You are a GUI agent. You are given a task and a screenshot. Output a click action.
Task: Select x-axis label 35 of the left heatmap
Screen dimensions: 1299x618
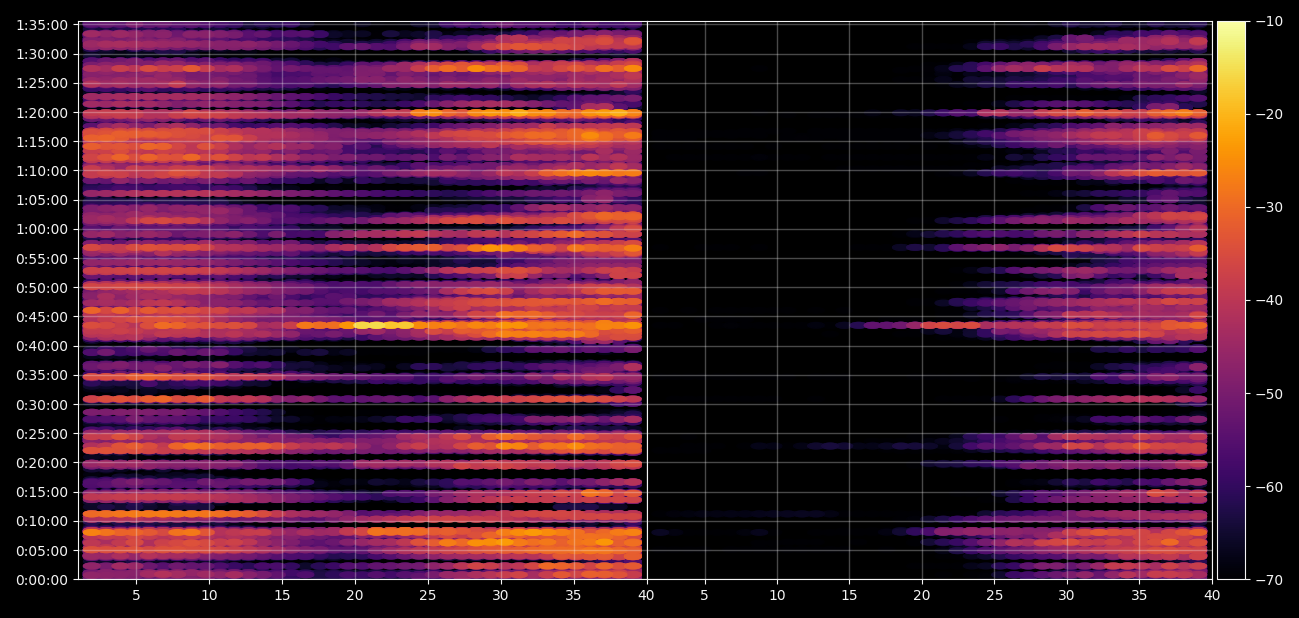[x=574, y=596]
